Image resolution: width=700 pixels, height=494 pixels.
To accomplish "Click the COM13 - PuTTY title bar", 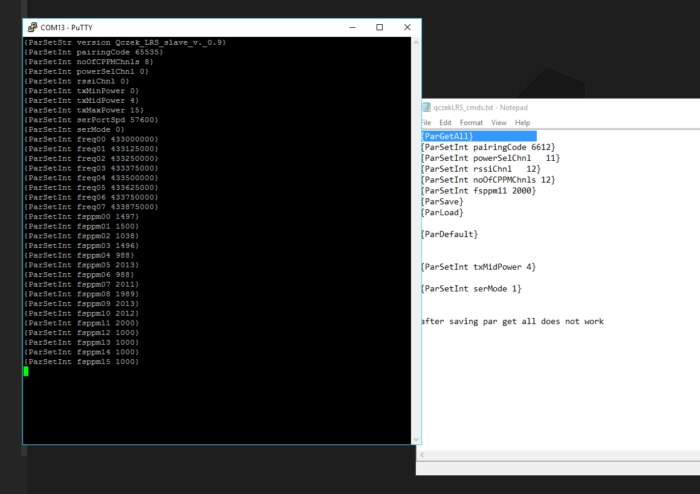I will 180,27.
